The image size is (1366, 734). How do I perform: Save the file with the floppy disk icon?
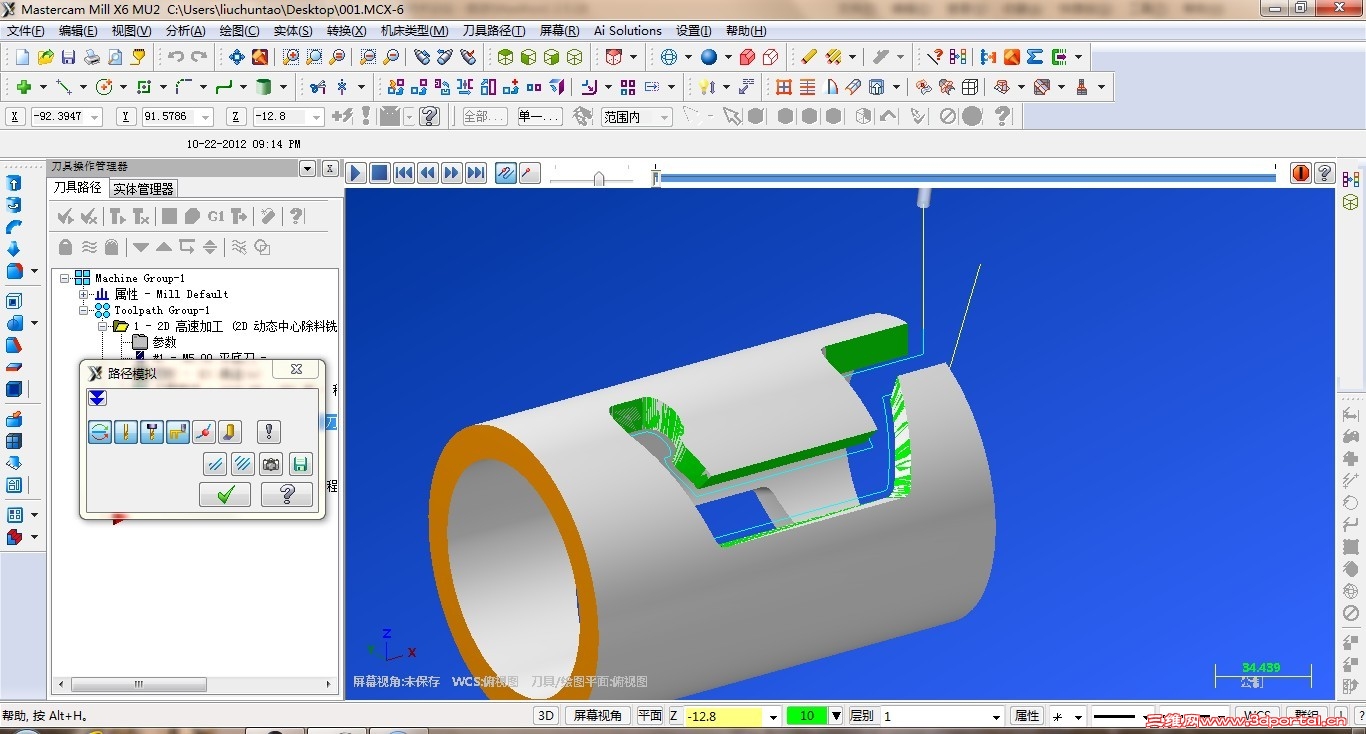coord(68,57)
